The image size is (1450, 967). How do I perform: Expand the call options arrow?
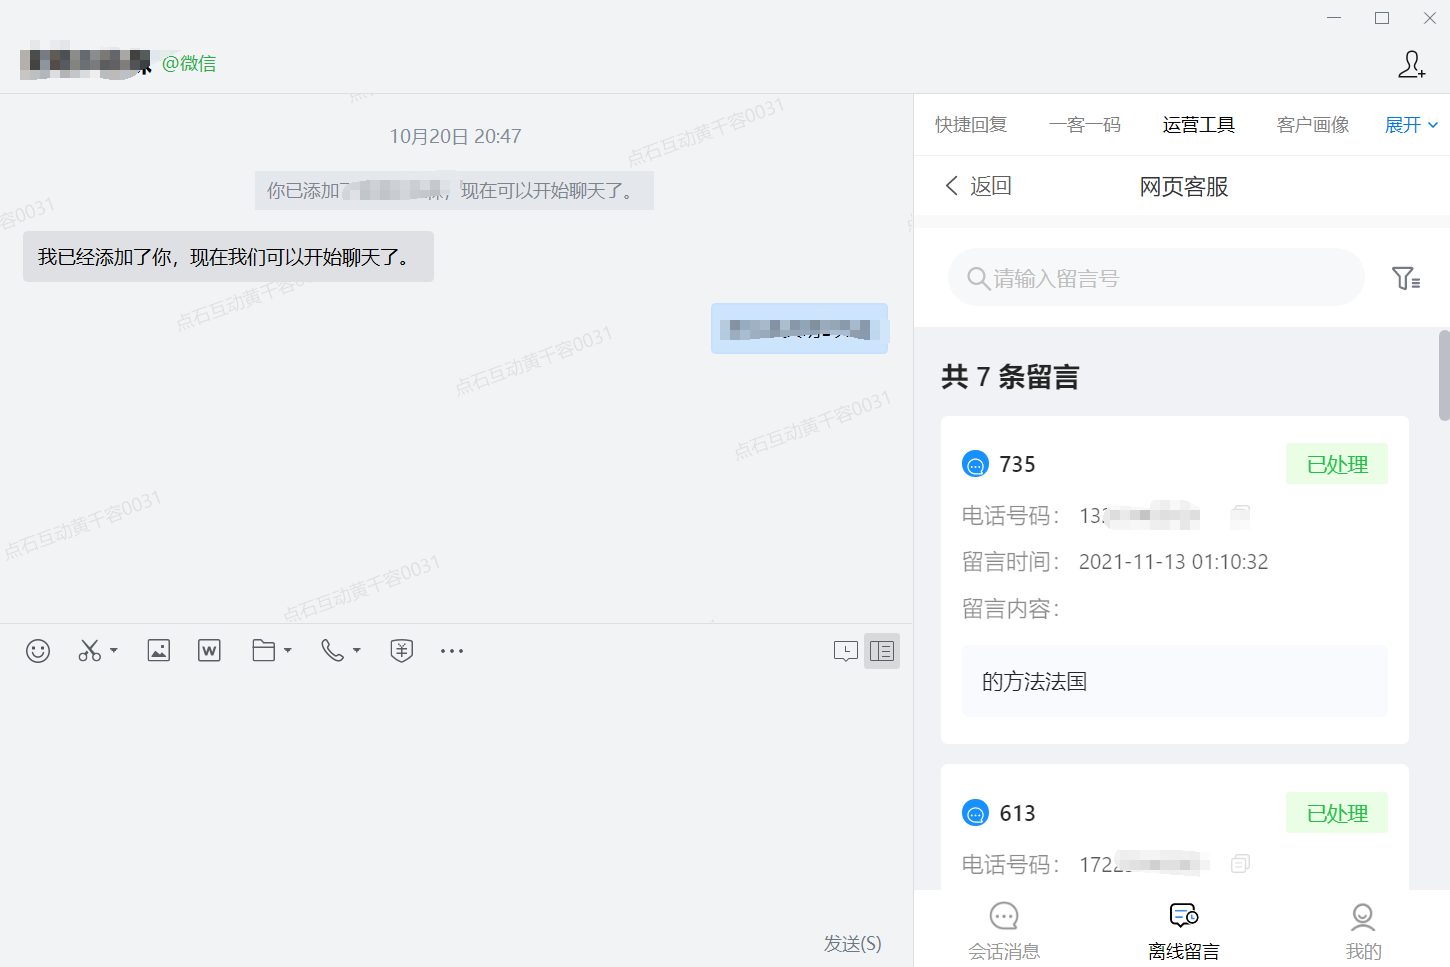click(x=357, y=651)
